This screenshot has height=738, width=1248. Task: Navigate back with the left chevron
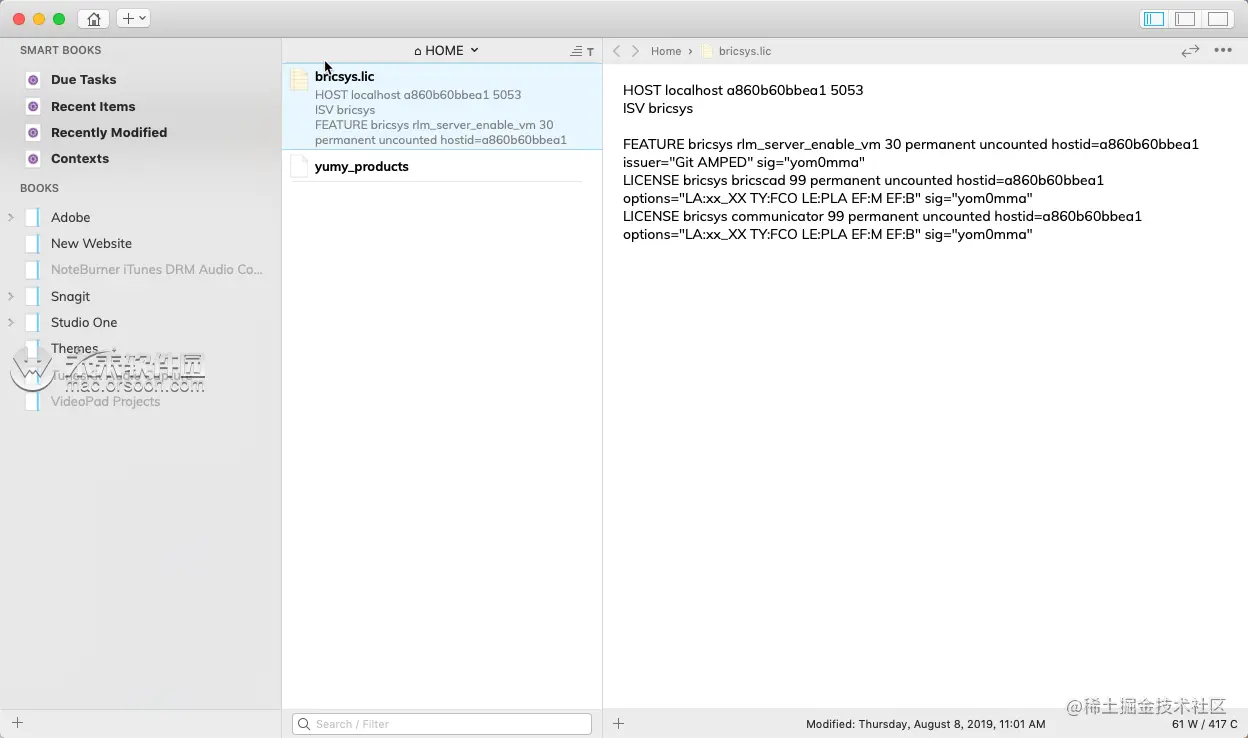(x=617, y=51)
